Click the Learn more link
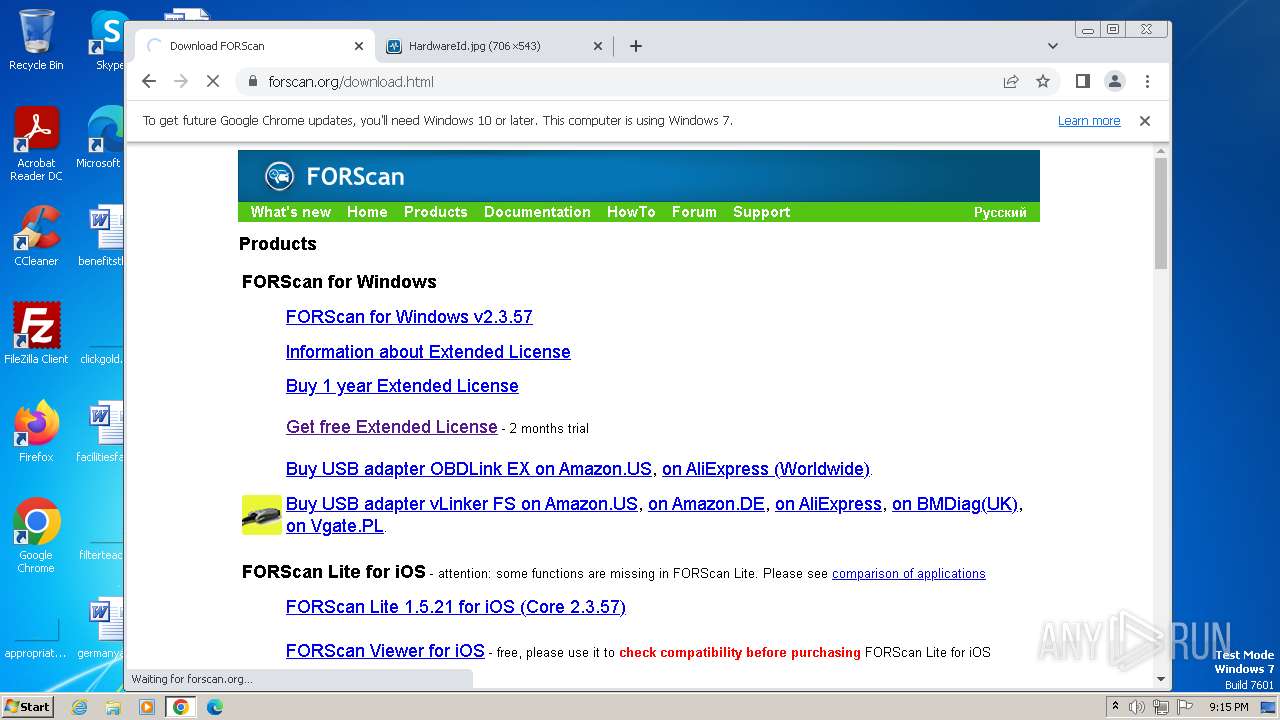Image resolution: width=1280 pixels, height=720 pixels. (x=1089, y=120)
